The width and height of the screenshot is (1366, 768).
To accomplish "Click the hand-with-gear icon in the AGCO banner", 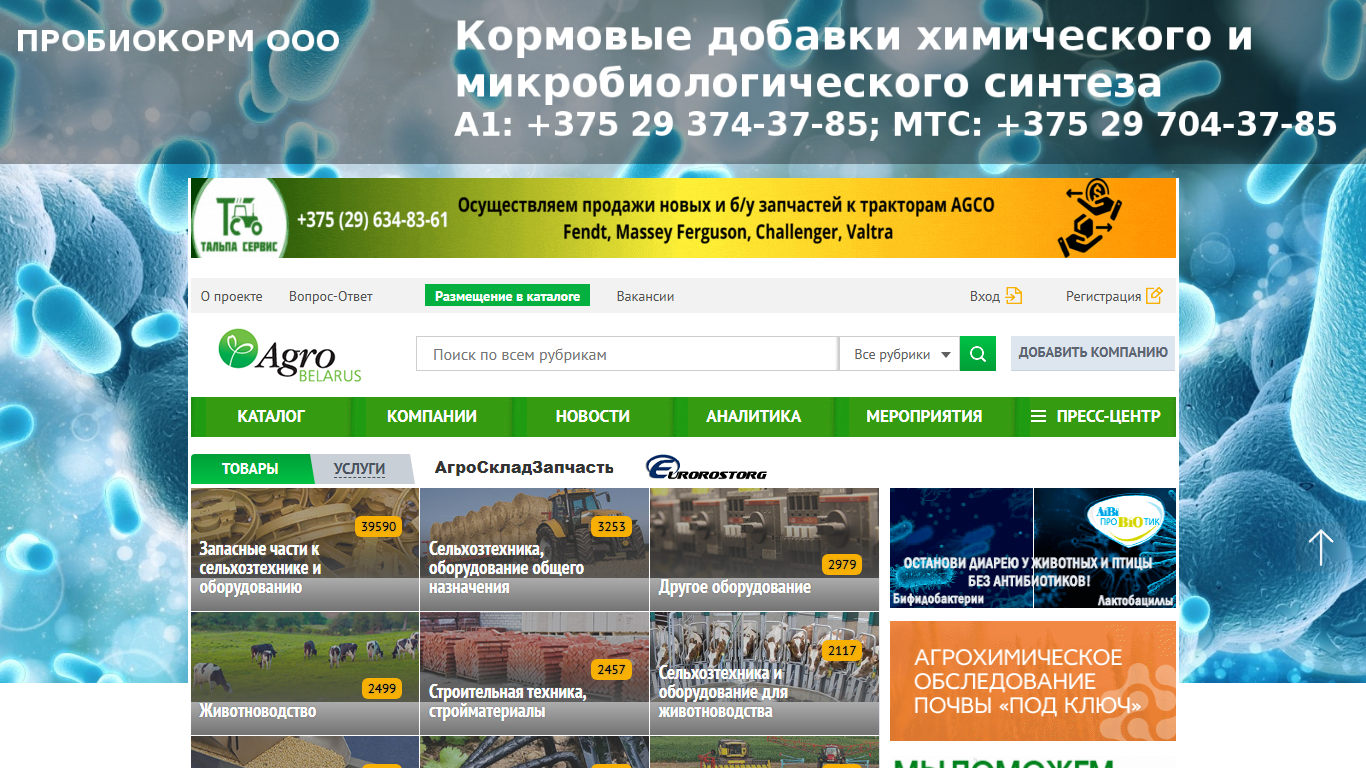I will click(1090, 218).
